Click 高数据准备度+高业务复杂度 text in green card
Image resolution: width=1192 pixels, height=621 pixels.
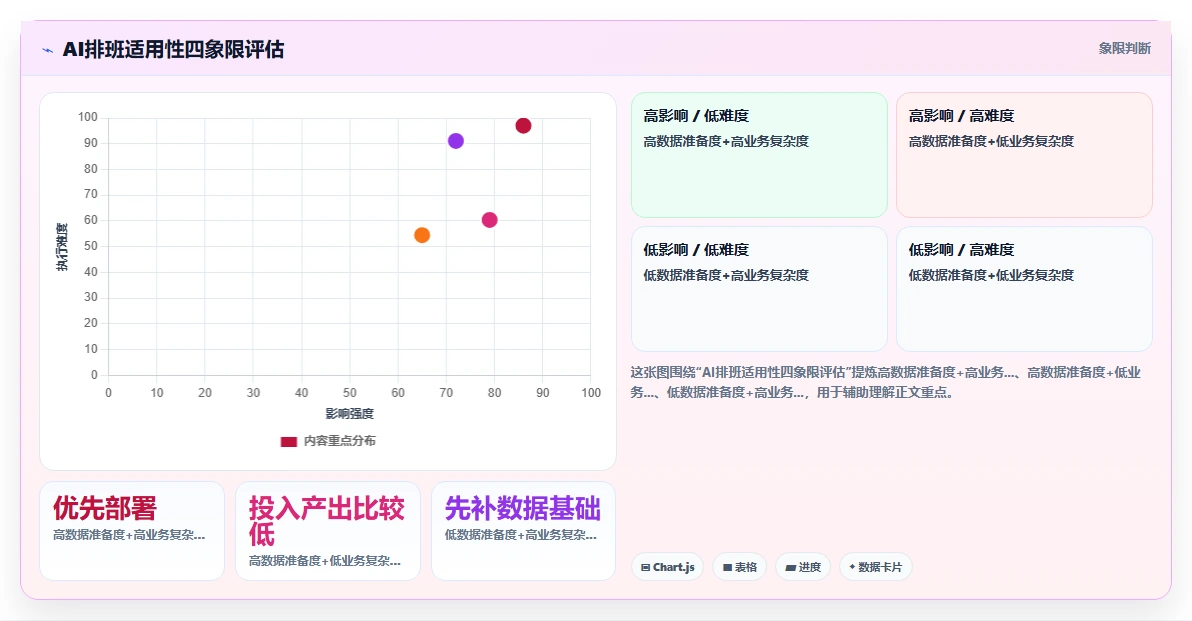(x=726, y=141)
